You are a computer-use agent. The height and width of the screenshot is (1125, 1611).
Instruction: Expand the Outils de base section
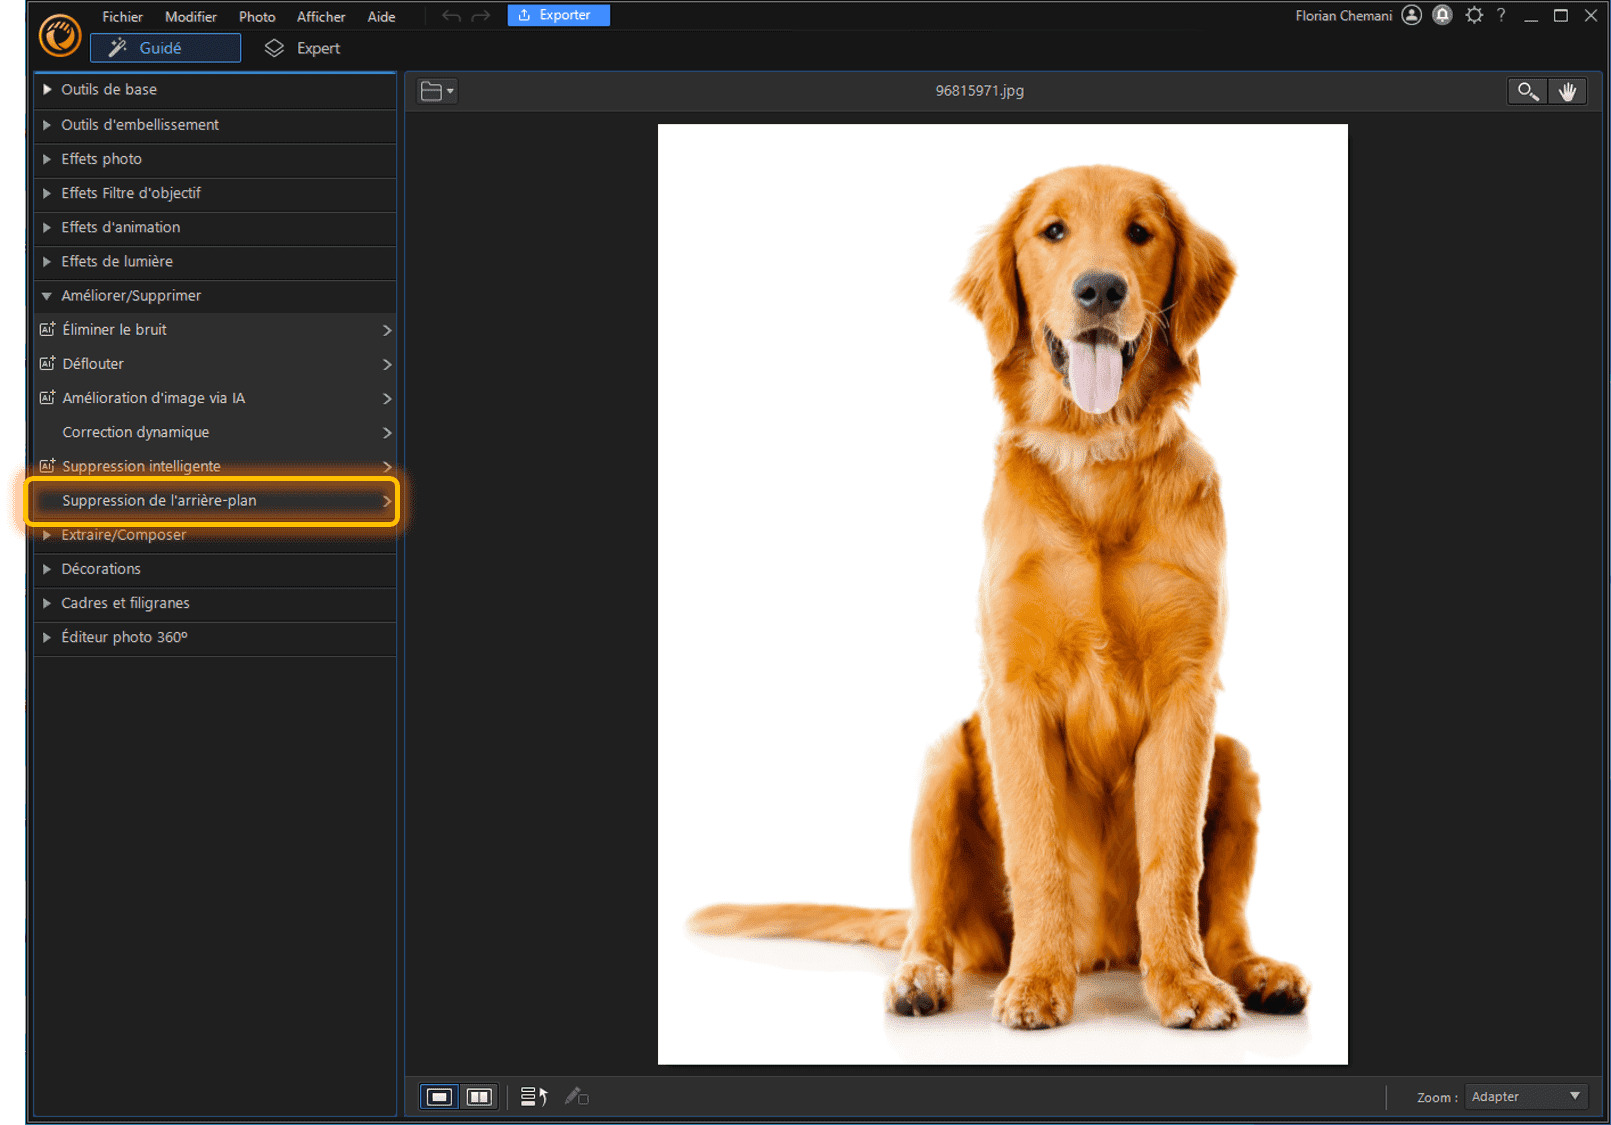(109, 90)
